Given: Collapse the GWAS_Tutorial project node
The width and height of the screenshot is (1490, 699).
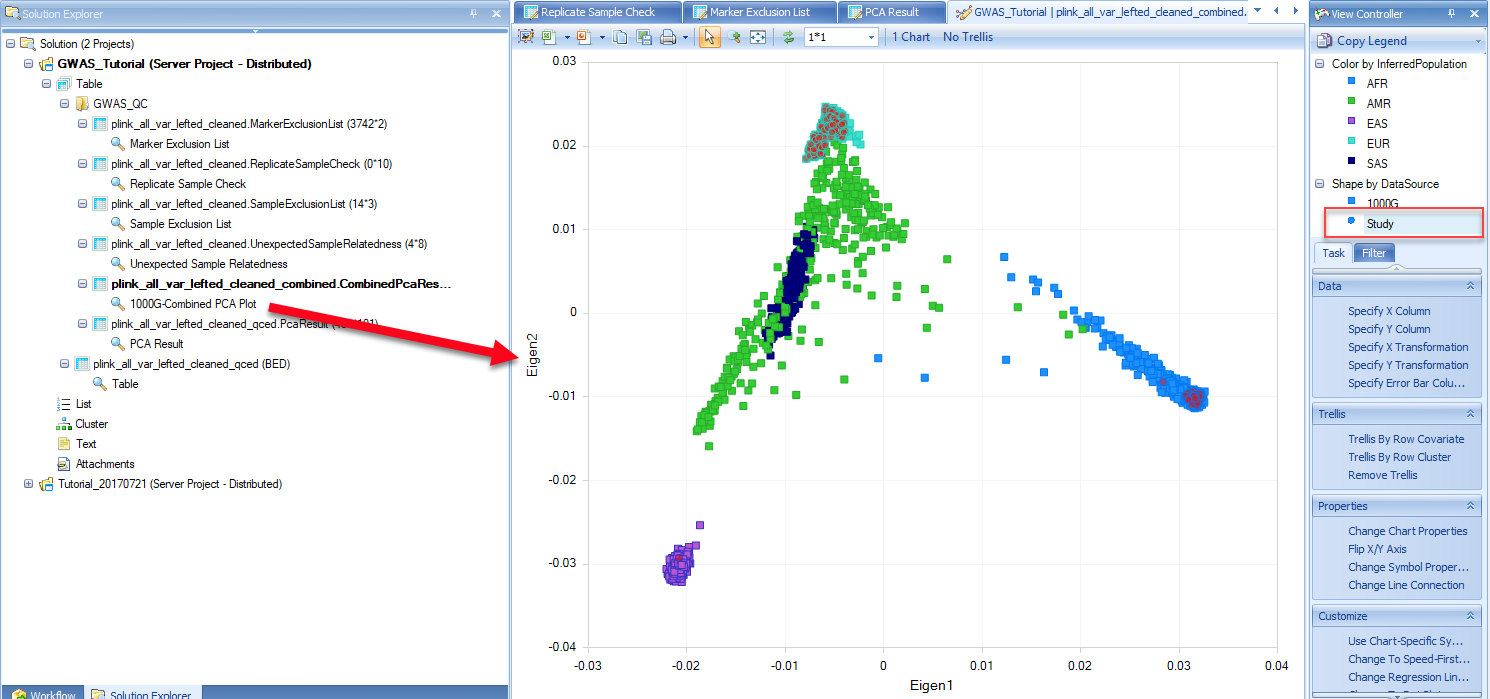Looking at the screenshot, I should (x=28, y=64).
